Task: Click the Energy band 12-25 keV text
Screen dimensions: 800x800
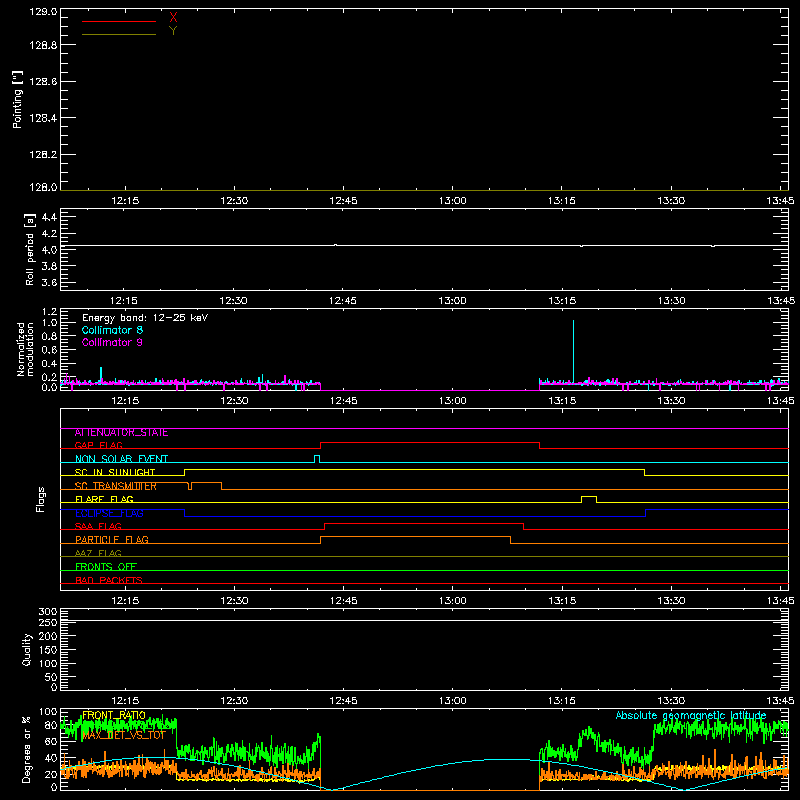Action: pyautogui.click(x=145, y=318)
